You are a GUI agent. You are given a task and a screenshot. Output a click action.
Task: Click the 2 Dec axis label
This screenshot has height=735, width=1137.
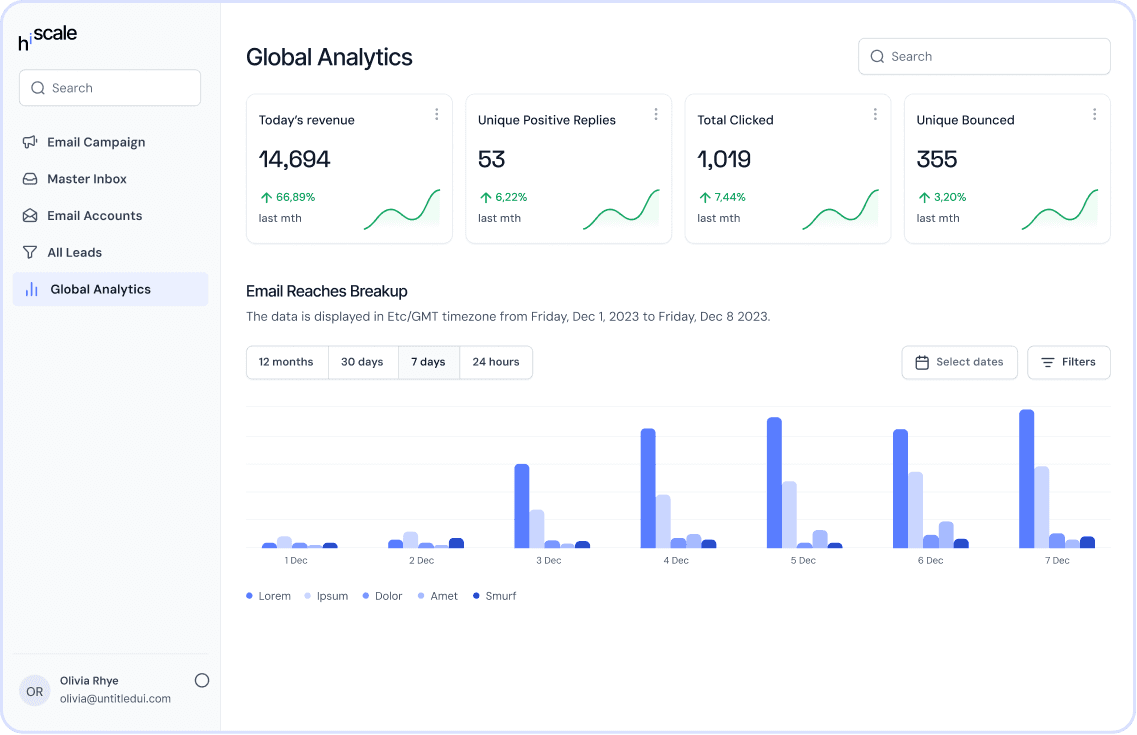(421, 560)
